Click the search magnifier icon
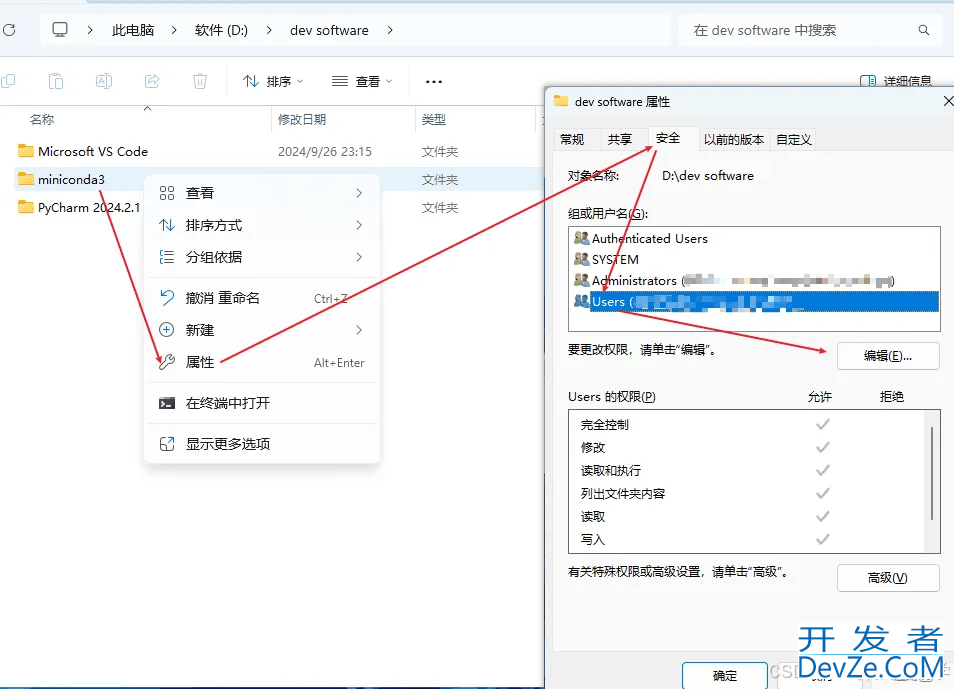This screenshot has height=689, width=954. coord(924,30)
